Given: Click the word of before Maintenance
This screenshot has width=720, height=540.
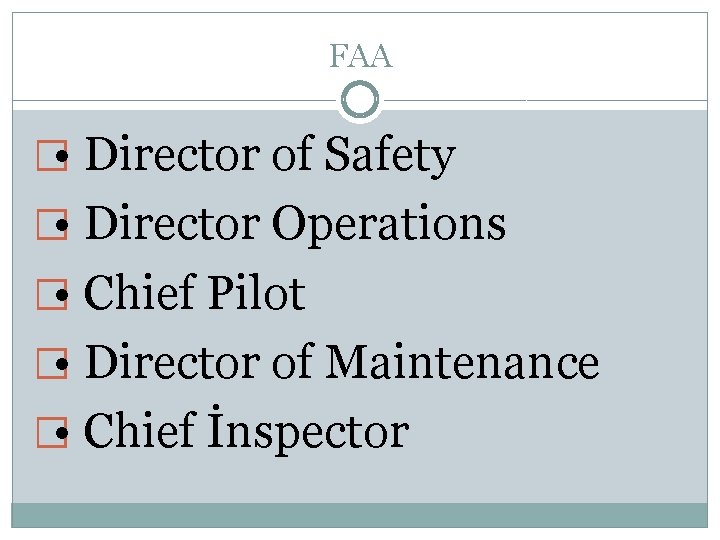Looking at the screenshot, I should [294, 363].
